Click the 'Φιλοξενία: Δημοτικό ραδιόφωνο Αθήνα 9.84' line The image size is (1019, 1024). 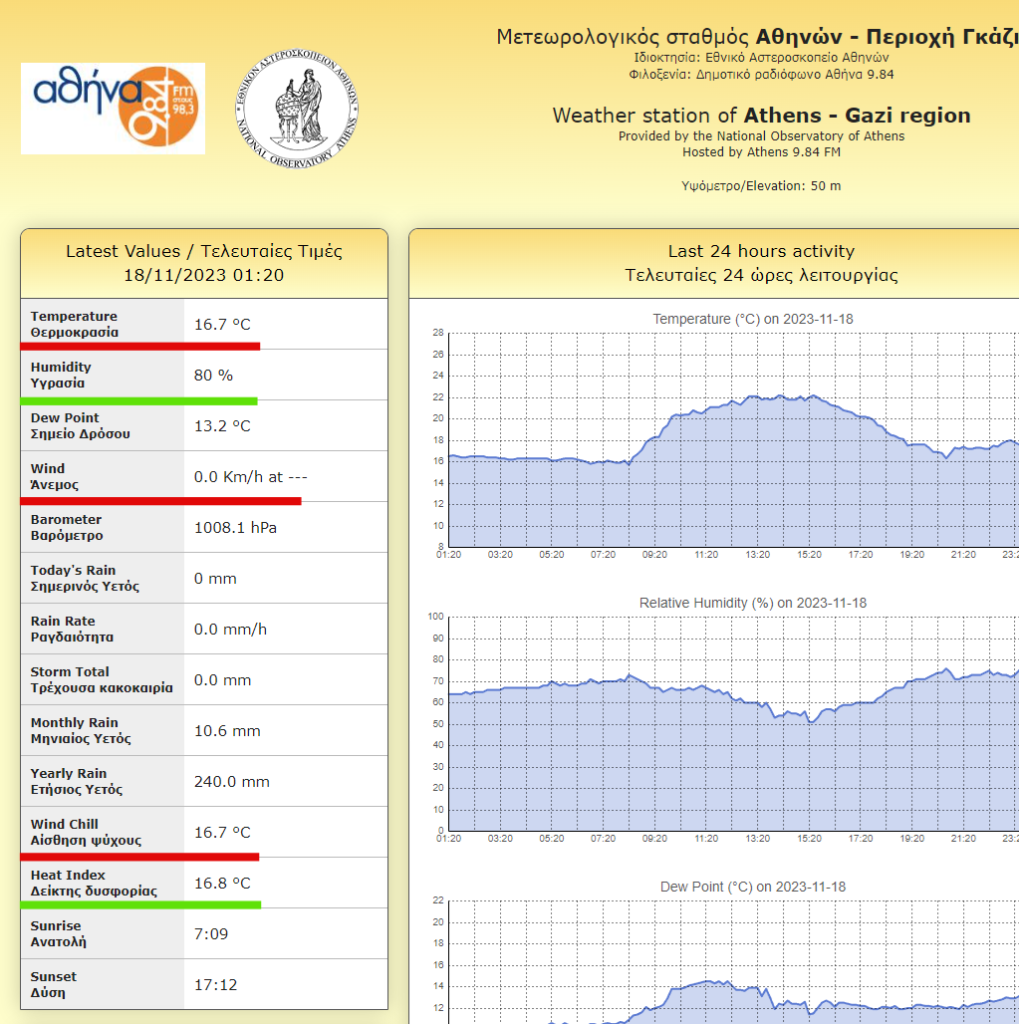click(762, 74)
